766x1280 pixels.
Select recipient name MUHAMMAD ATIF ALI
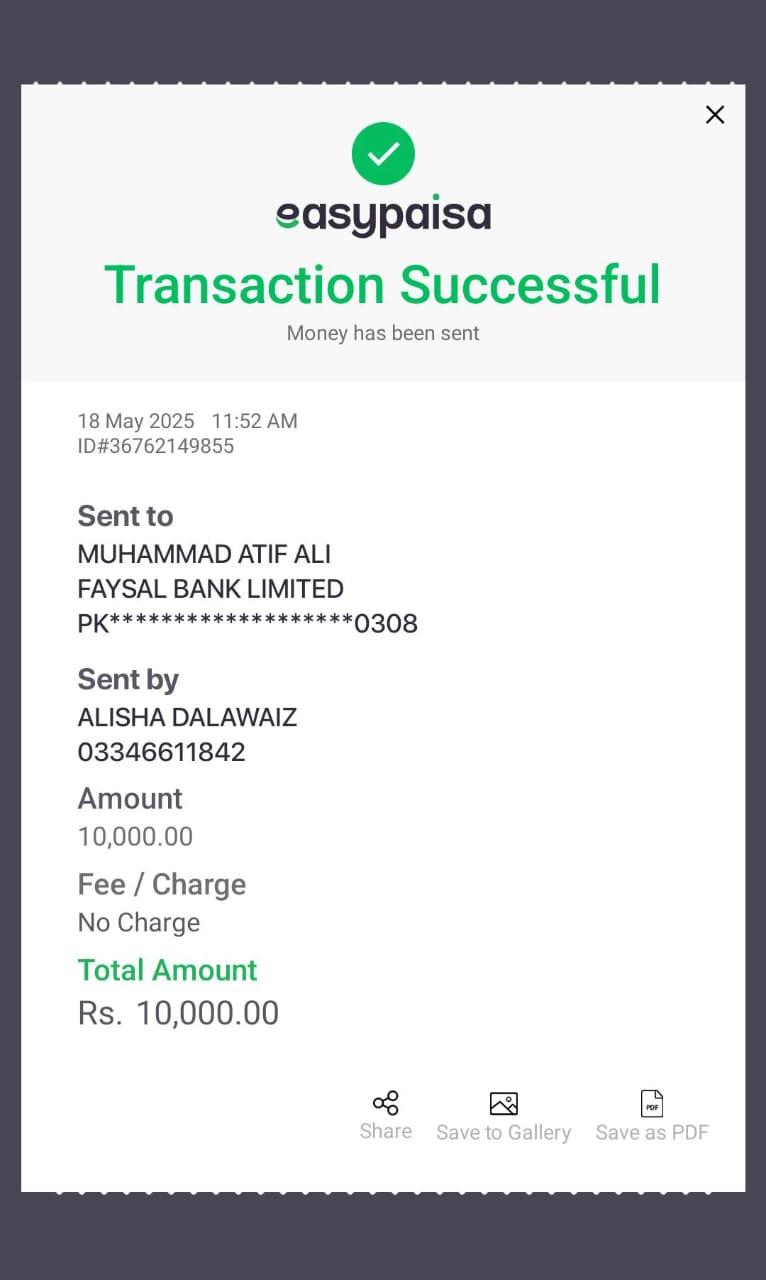tap(204, 554)
